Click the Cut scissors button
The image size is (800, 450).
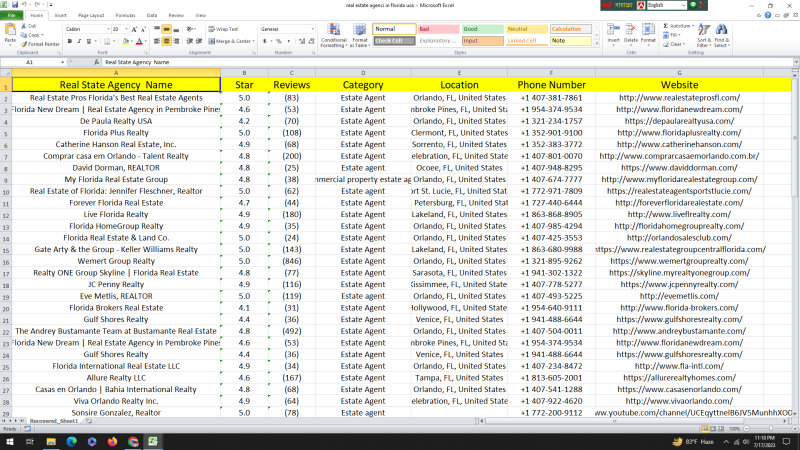click(29, 26)
